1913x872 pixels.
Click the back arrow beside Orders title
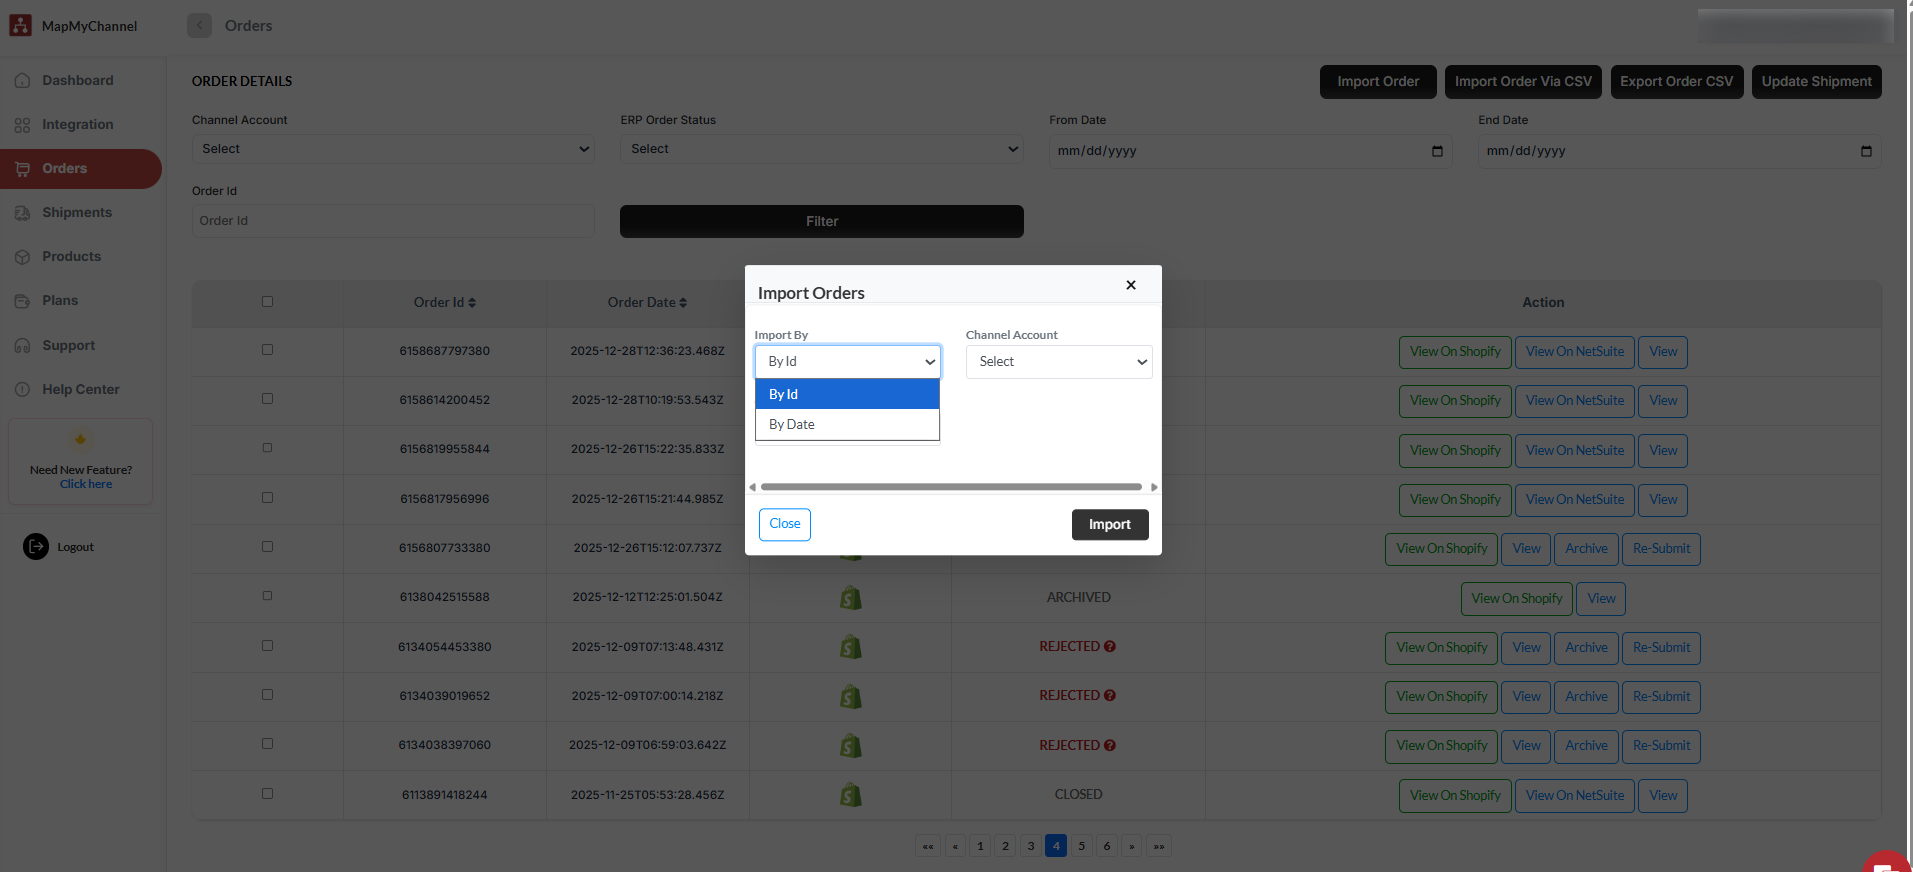tap(199, 25)
